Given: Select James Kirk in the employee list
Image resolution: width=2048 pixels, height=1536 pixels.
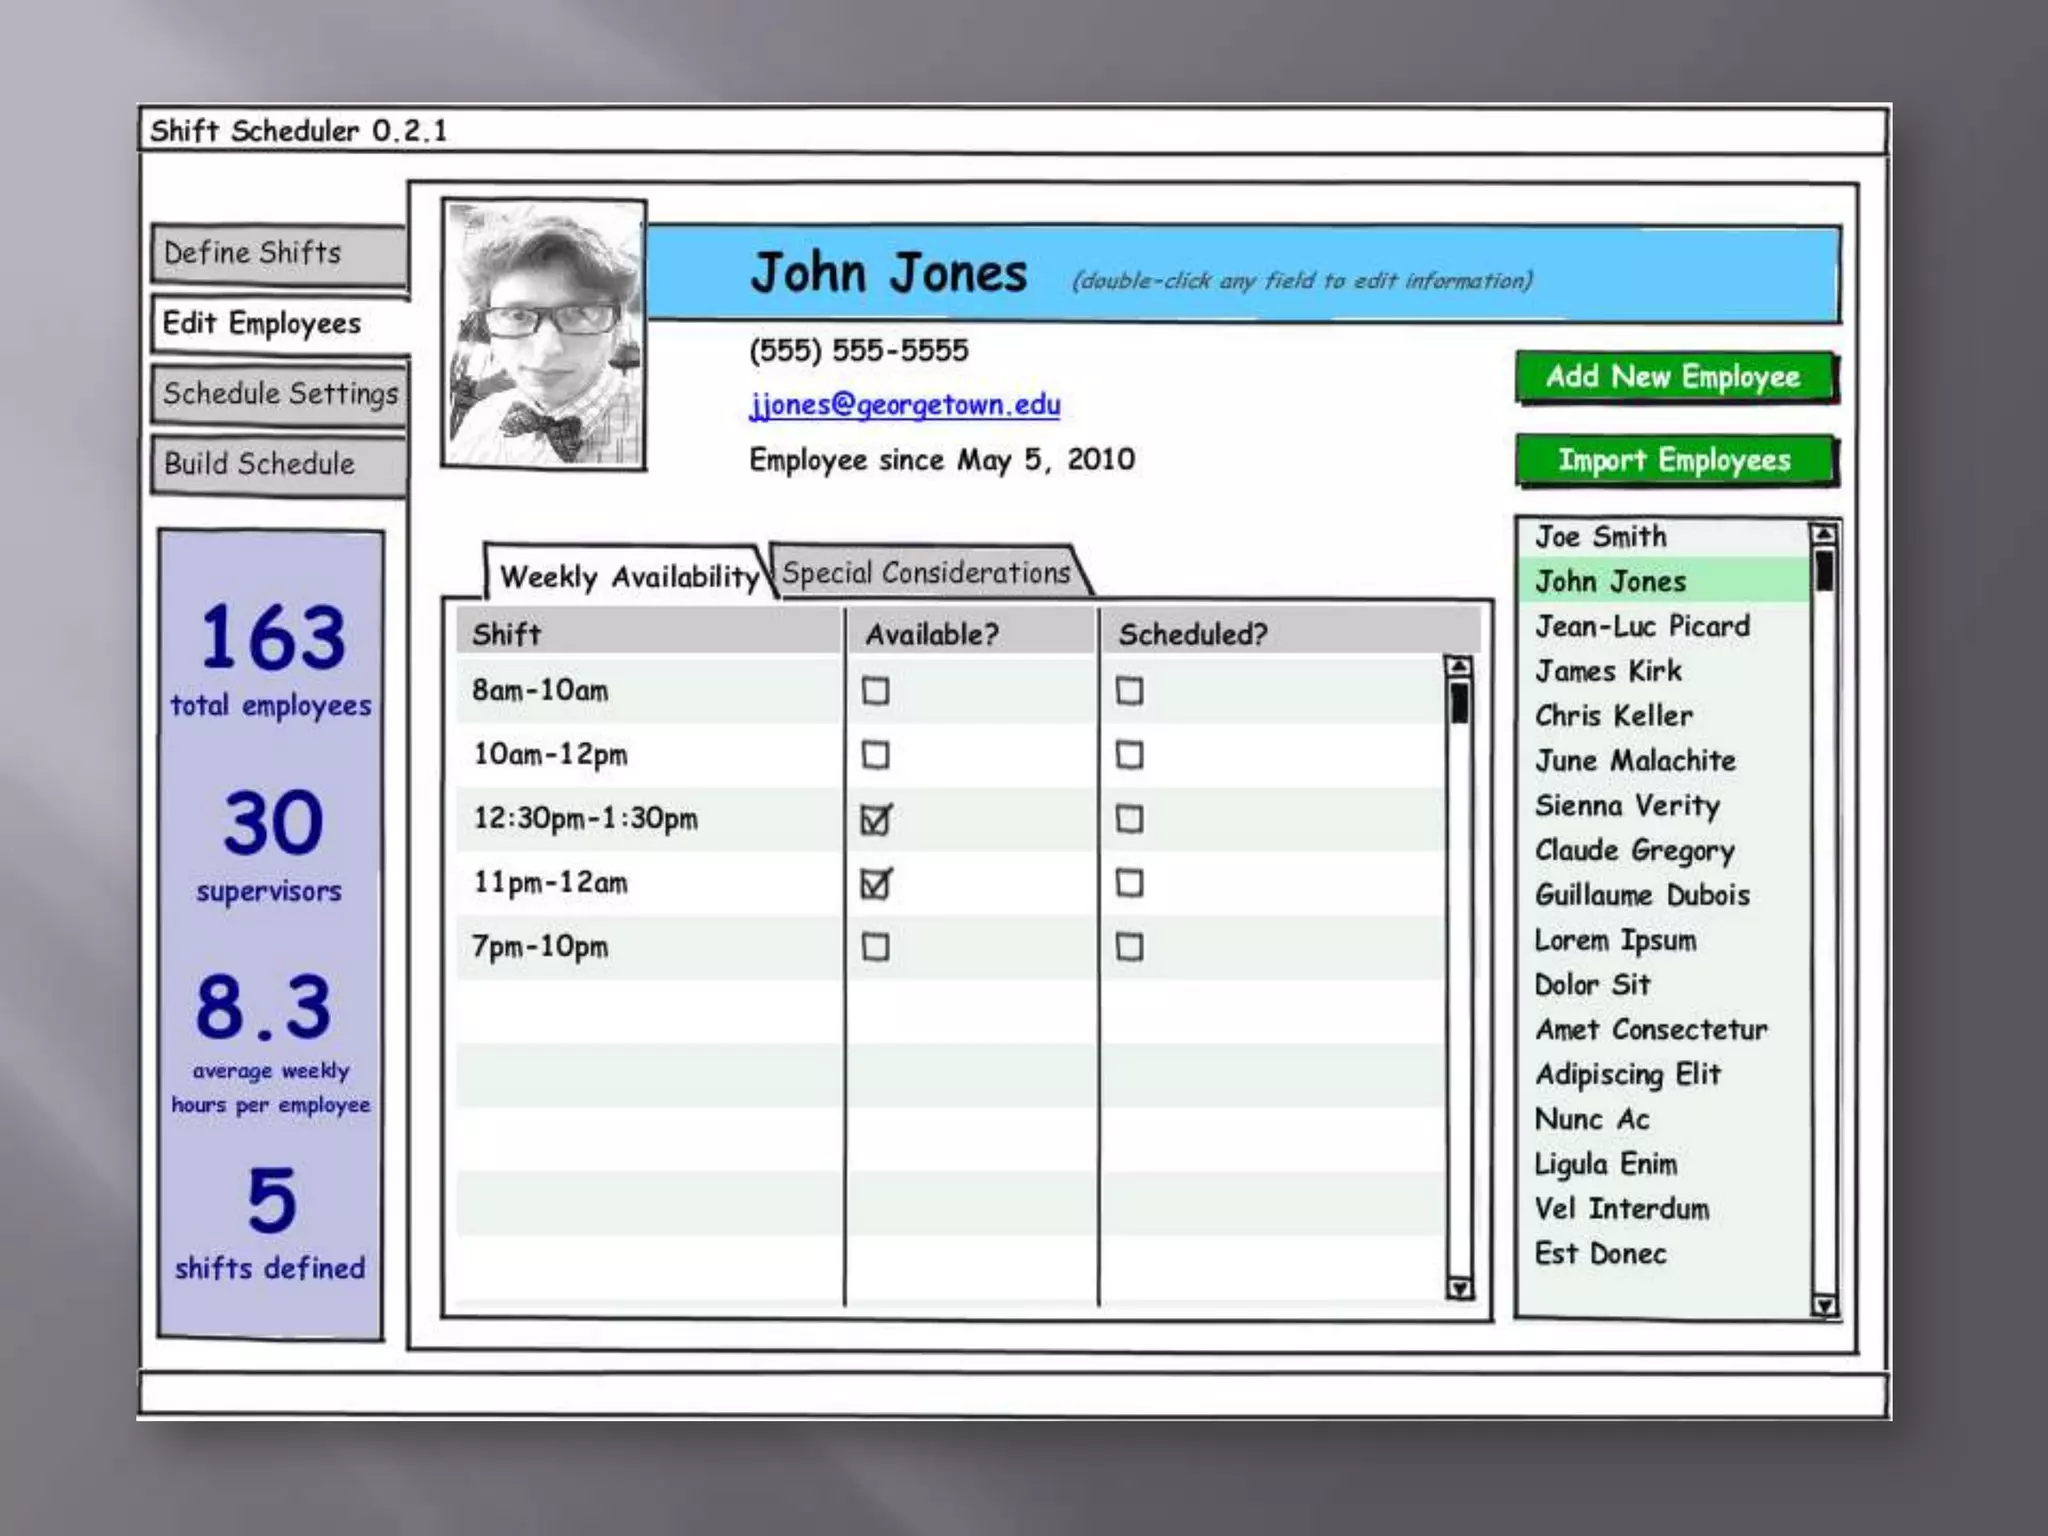Looking at the screenshot, I should click(1663, 671).
